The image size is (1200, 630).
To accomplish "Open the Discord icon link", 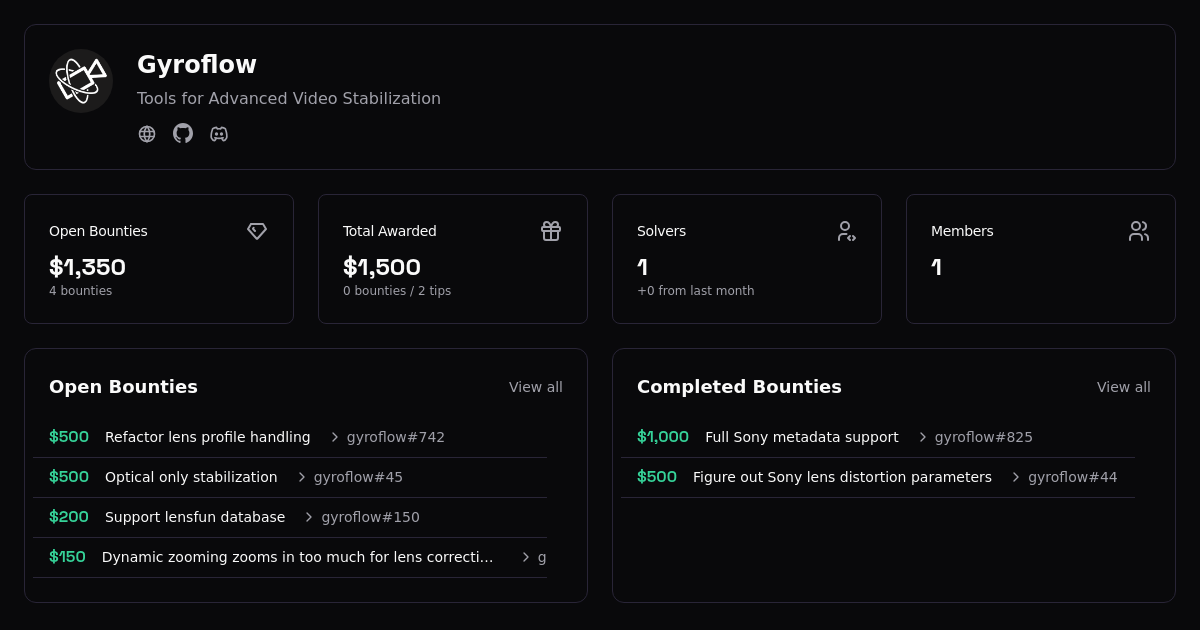I will (219, 134).
